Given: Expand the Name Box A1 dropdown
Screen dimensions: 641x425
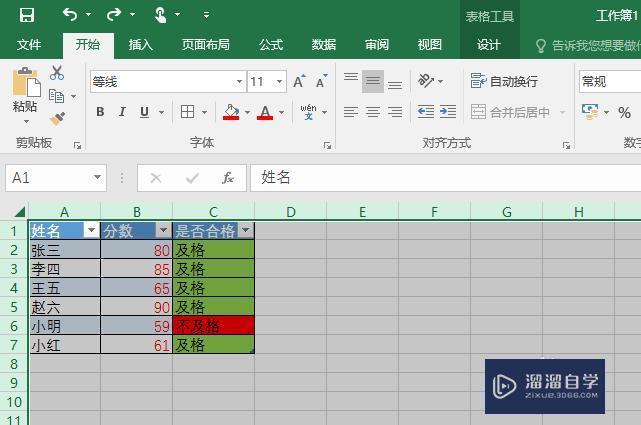Looking at the screenshot, I should click(97, 177).
